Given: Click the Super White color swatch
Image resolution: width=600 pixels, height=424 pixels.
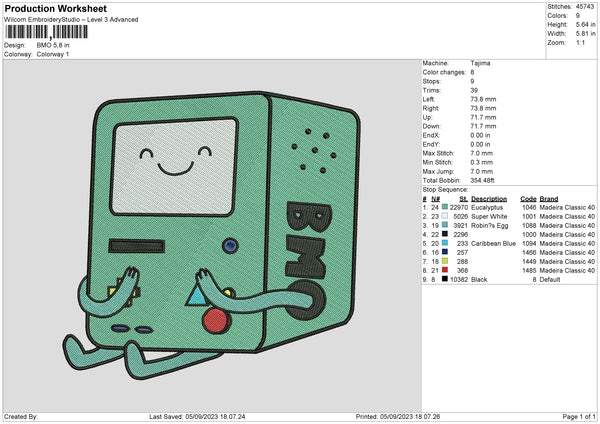Looking at the screenshot, I should (x=445, y=216).
